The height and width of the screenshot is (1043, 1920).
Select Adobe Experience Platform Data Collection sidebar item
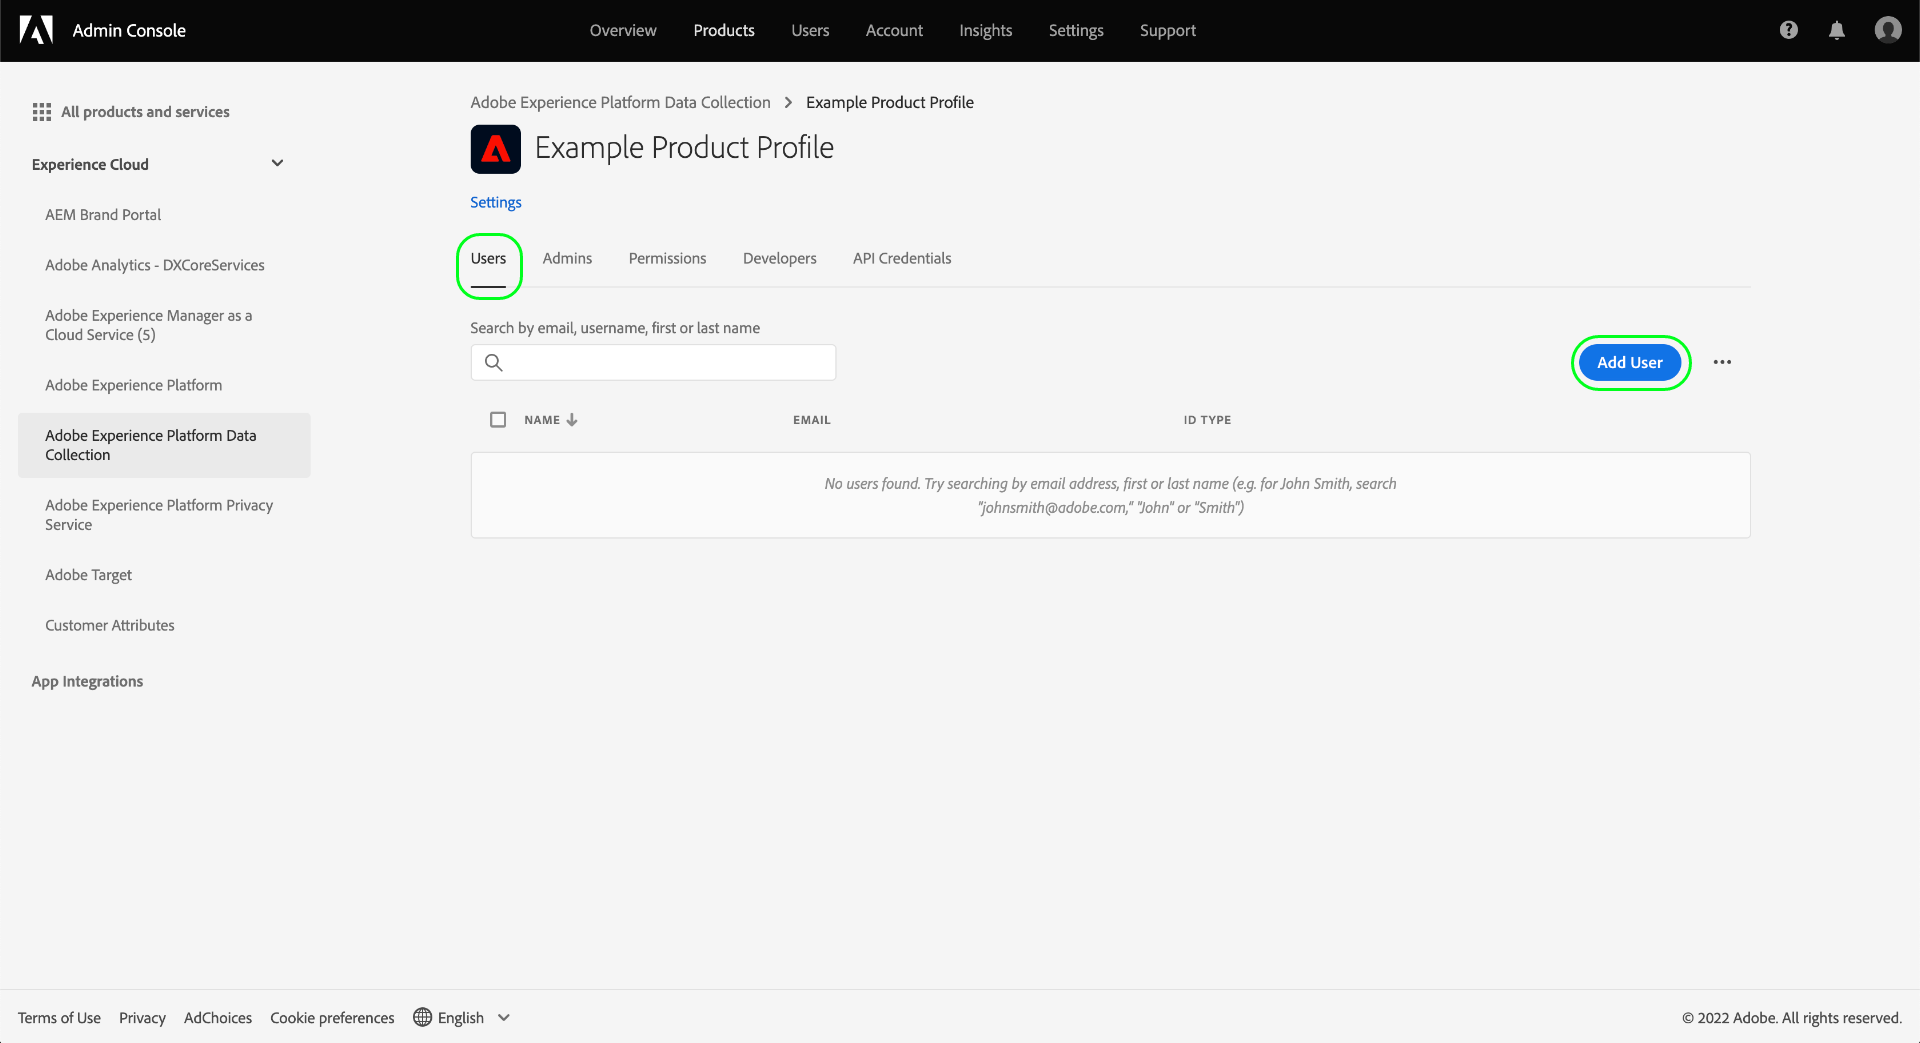coord(164,445)
